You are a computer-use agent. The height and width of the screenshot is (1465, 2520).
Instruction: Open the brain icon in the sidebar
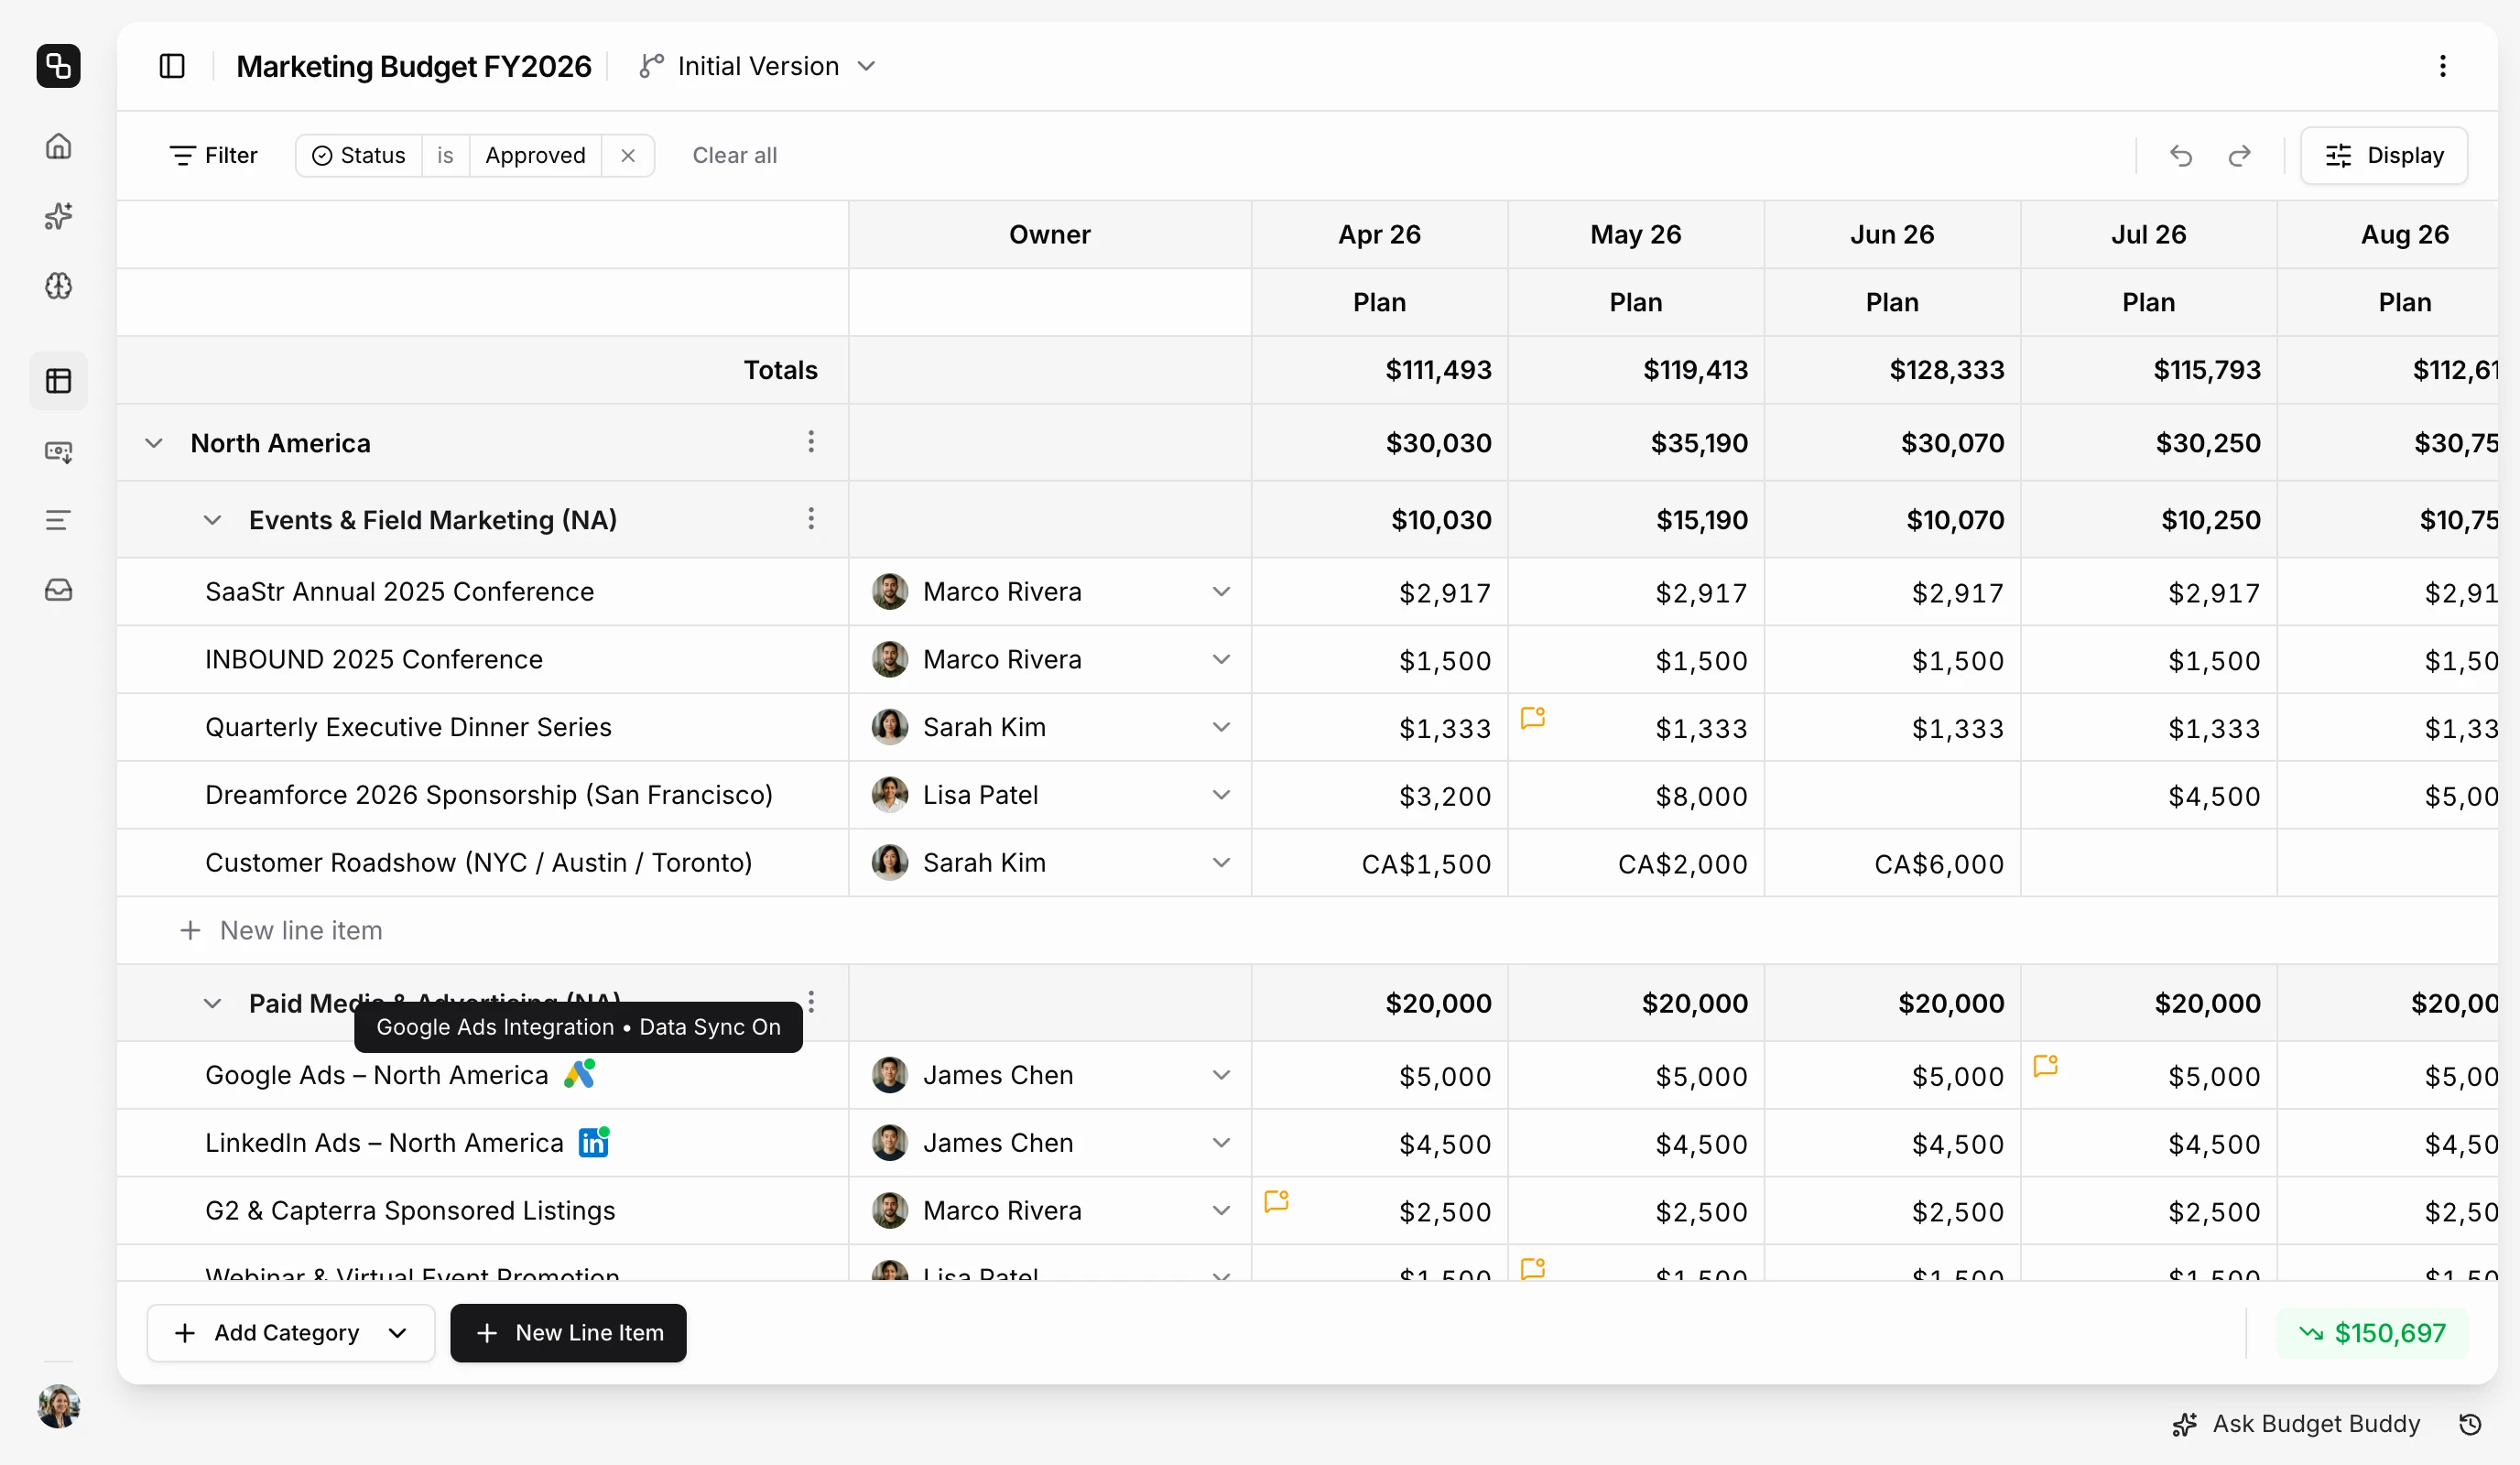point(58,286)
